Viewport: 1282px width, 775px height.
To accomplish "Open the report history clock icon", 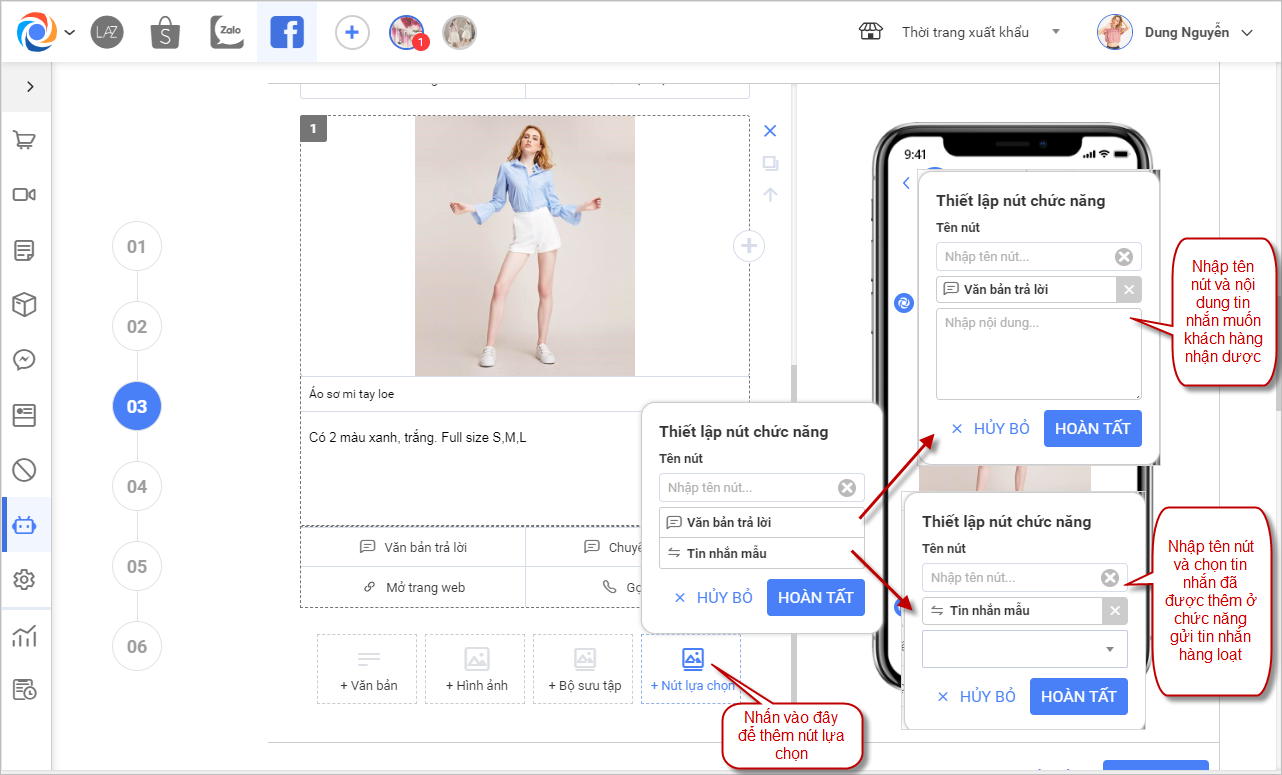I will pos(25,690).
